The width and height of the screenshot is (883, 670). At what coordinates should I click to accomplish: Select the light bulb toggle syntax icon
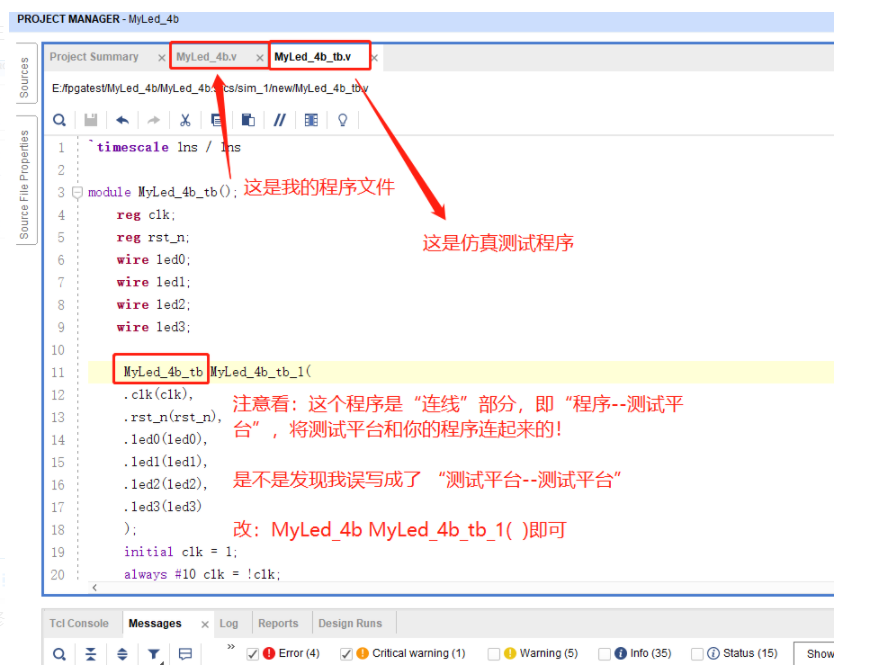(x=340, y=120)
